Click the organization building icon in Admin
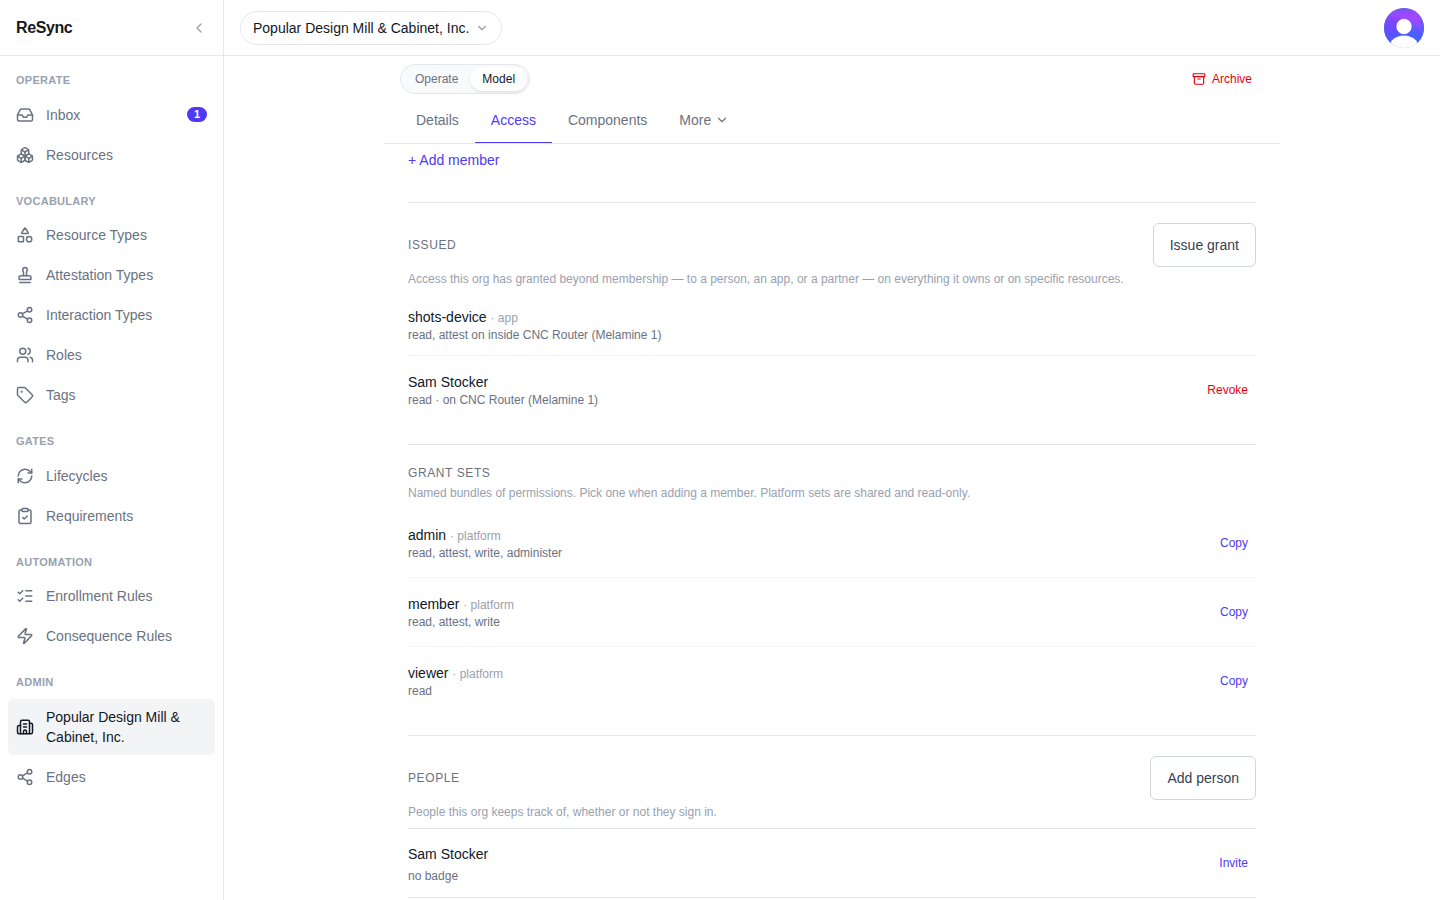The image size is (1440, 900). (25, 727)
